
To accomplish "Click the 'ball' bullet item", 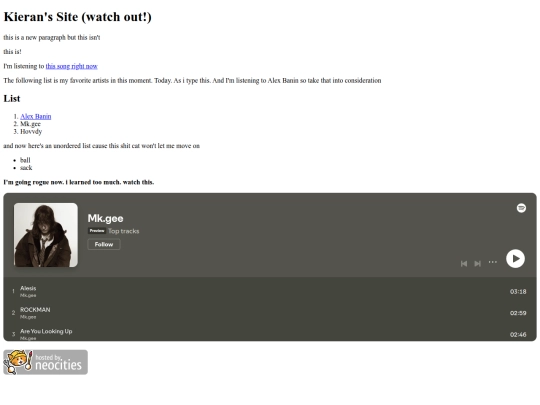I will point(25,160).
